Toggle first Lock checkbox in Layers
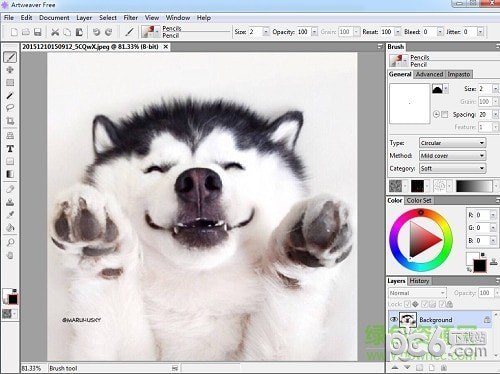500x374 pixels. [x=407, y=304]
